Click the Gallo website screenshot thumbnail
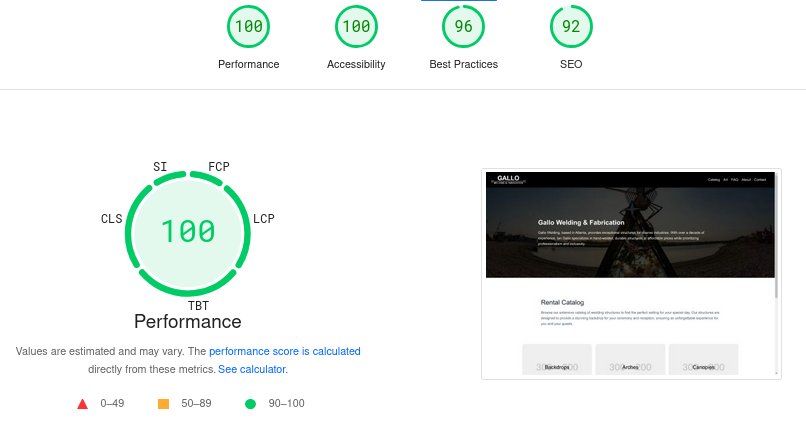The width and height of the screenshot is (806, 421). click(631, 274)
